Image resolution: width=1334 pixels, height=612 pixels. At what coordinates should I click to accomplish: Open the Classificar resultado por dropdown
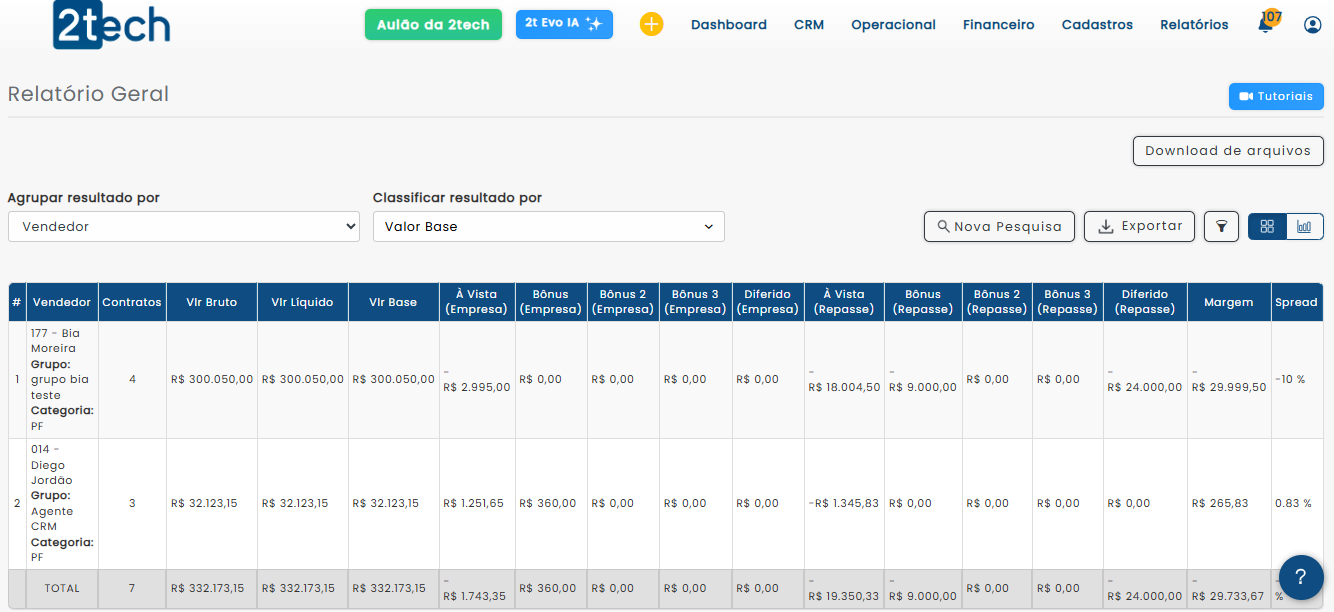pos(548,227)
